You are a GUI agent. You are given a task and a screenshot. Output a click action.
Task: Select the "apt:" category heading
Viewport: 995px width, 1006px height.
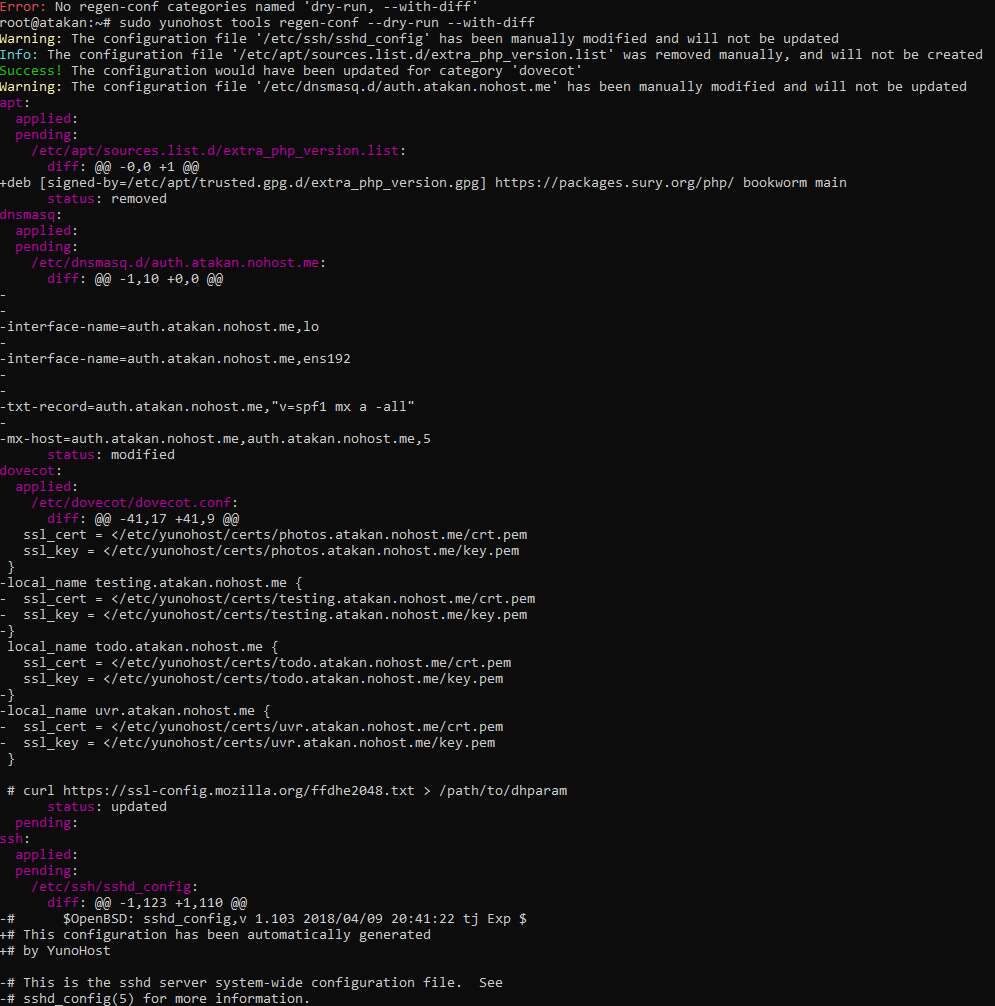(x=16, y=103)
